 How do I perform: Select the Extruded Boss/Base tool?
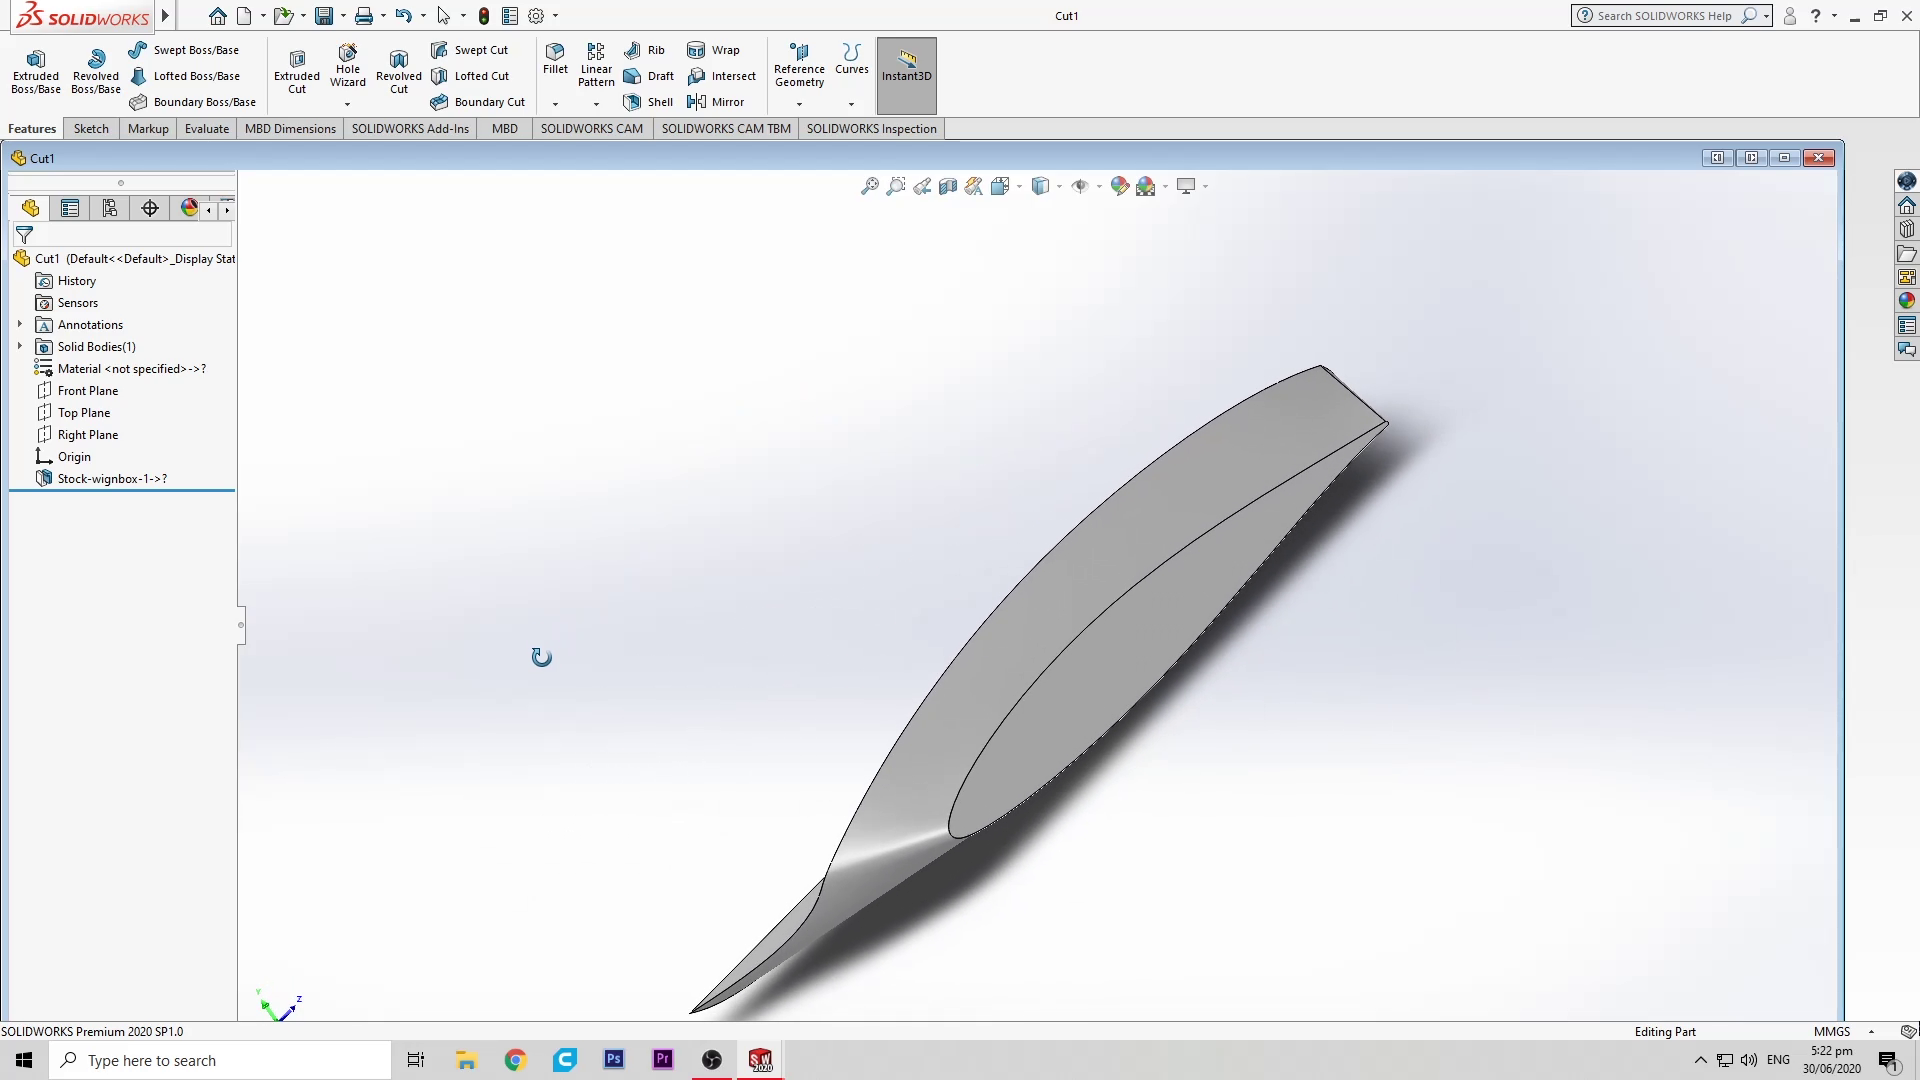click(x=36, y=71)
